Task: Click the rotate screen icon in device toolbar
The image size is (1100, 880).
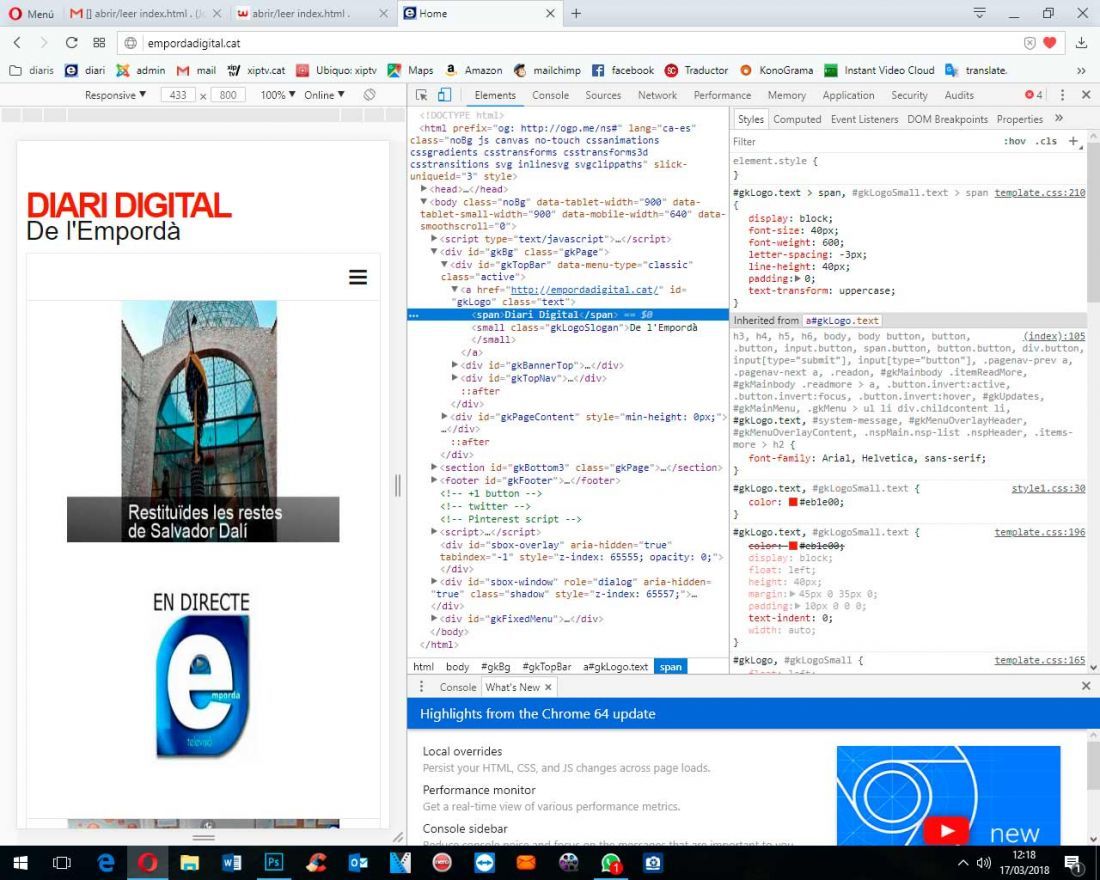Action: point(370,95)
